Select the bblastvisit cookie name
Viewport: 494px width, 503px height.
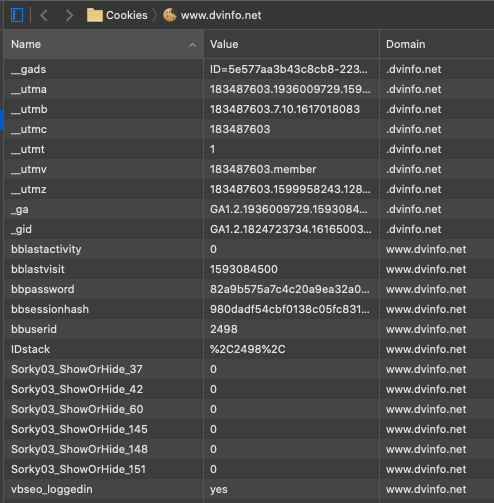coord(38,269)
